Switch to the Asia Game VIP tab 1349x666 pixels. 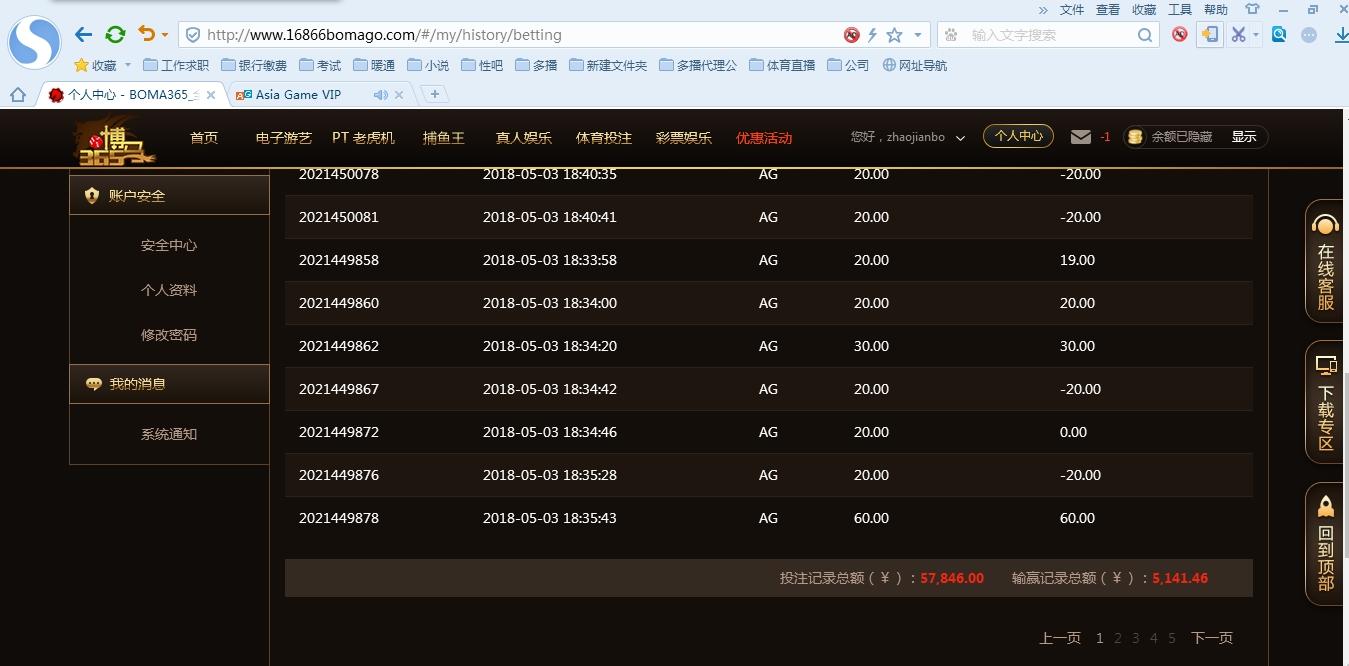[x=298, y=95]
